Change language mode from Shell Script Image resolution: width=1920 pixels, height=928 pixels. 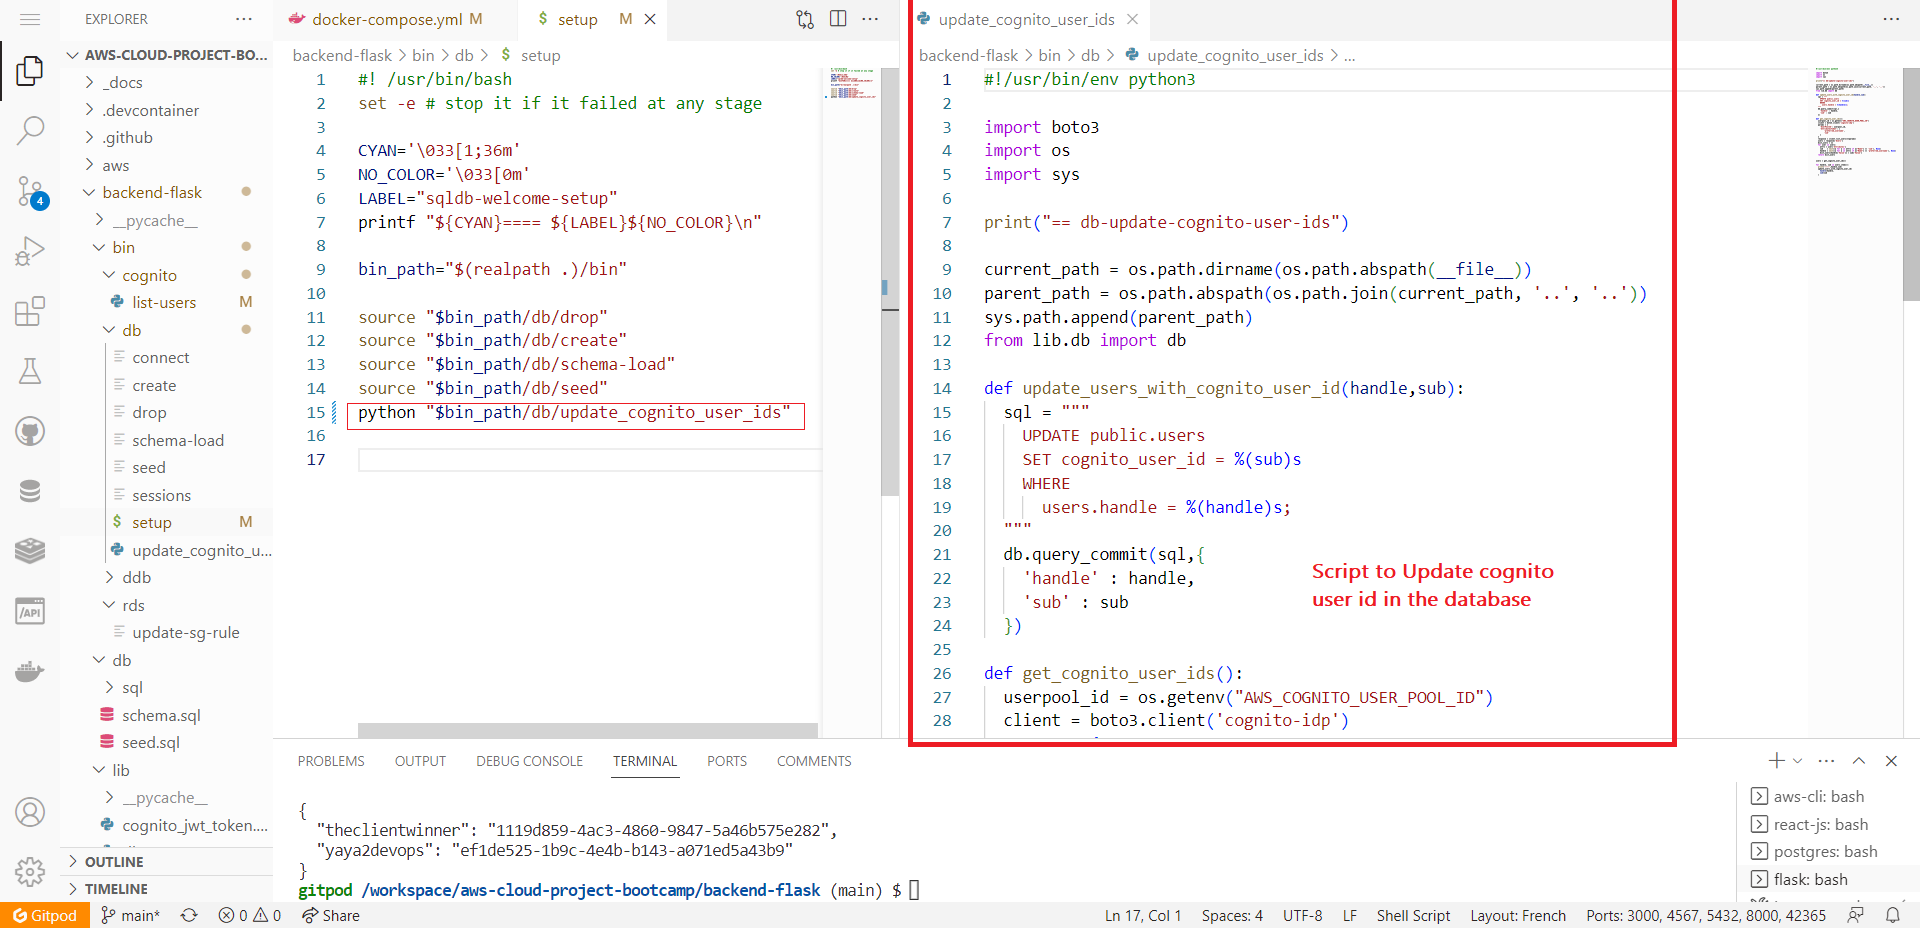pyautogui.click(x=1413, y=915)
